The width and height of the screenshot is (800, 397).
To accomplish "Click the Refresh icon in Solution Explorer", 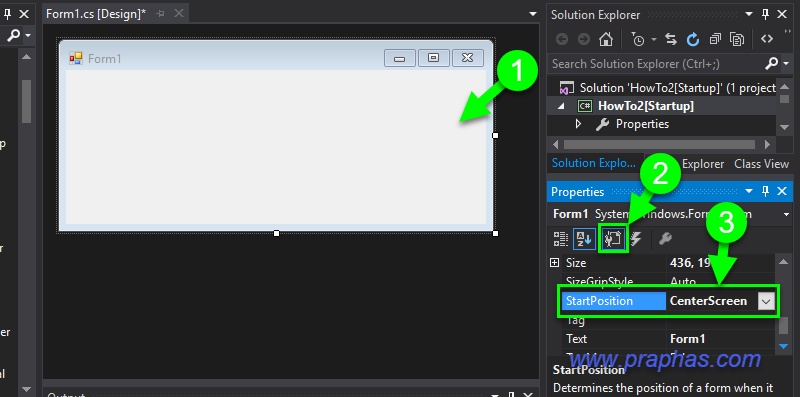I will pos(692,39).
